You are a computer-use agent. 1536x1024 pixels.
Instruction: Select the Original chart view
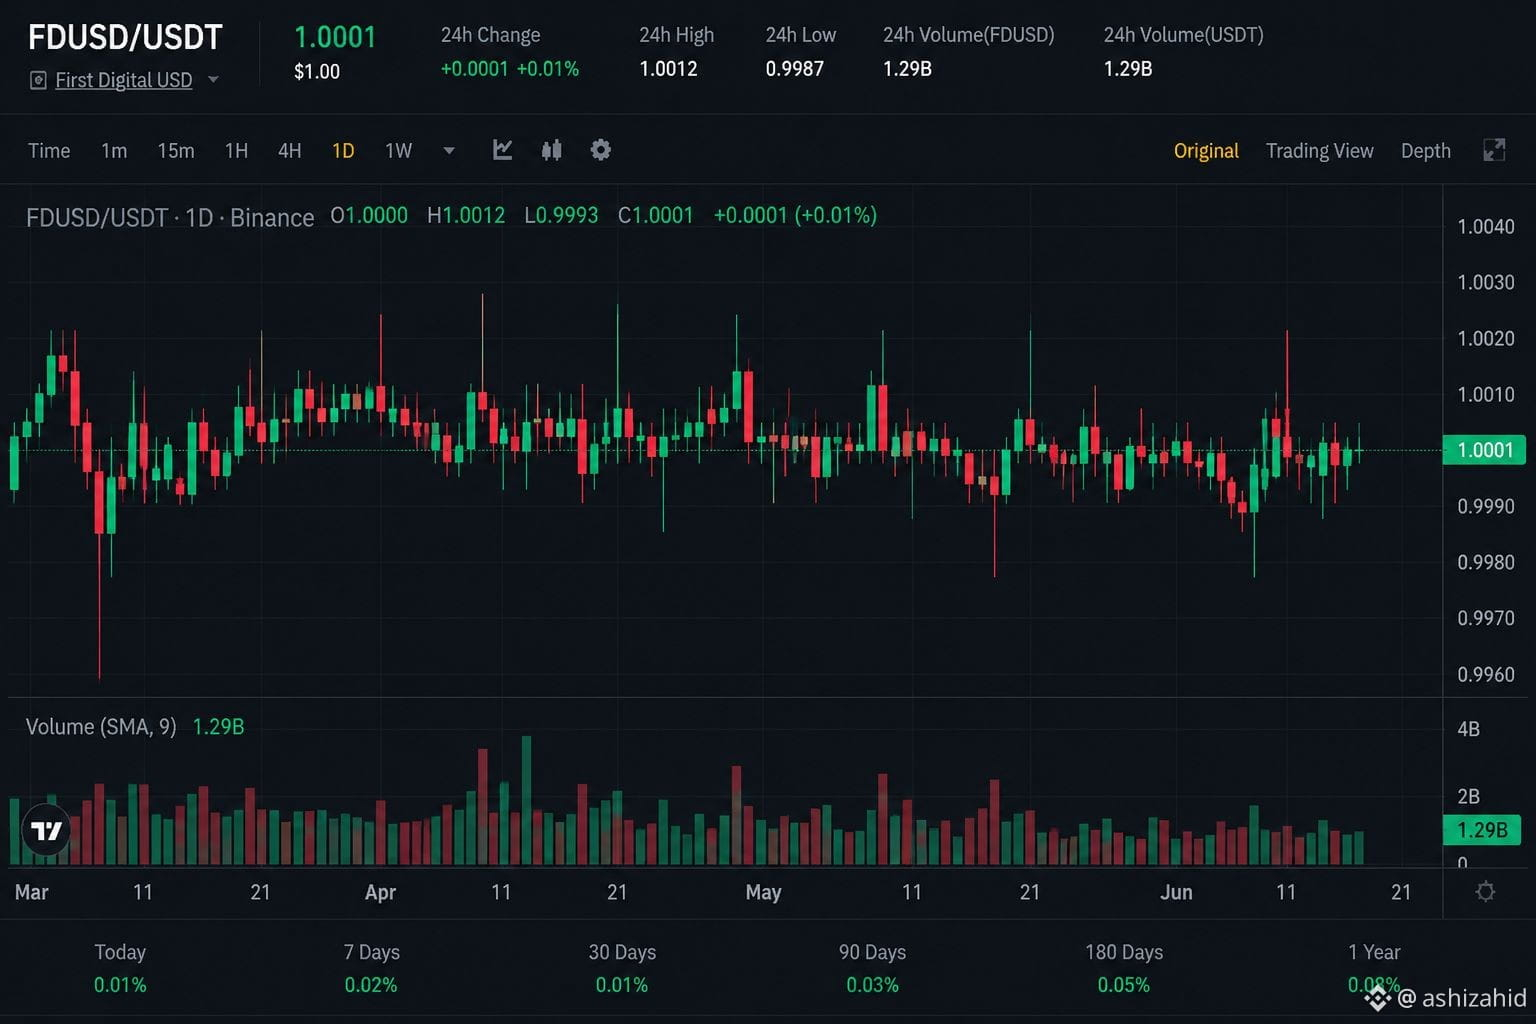click(x=1206, y=151)
